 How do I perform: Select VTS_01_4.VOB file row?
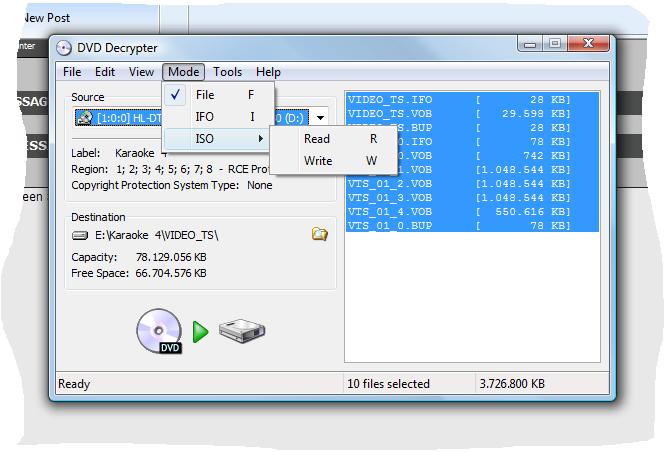pos(472,212)
